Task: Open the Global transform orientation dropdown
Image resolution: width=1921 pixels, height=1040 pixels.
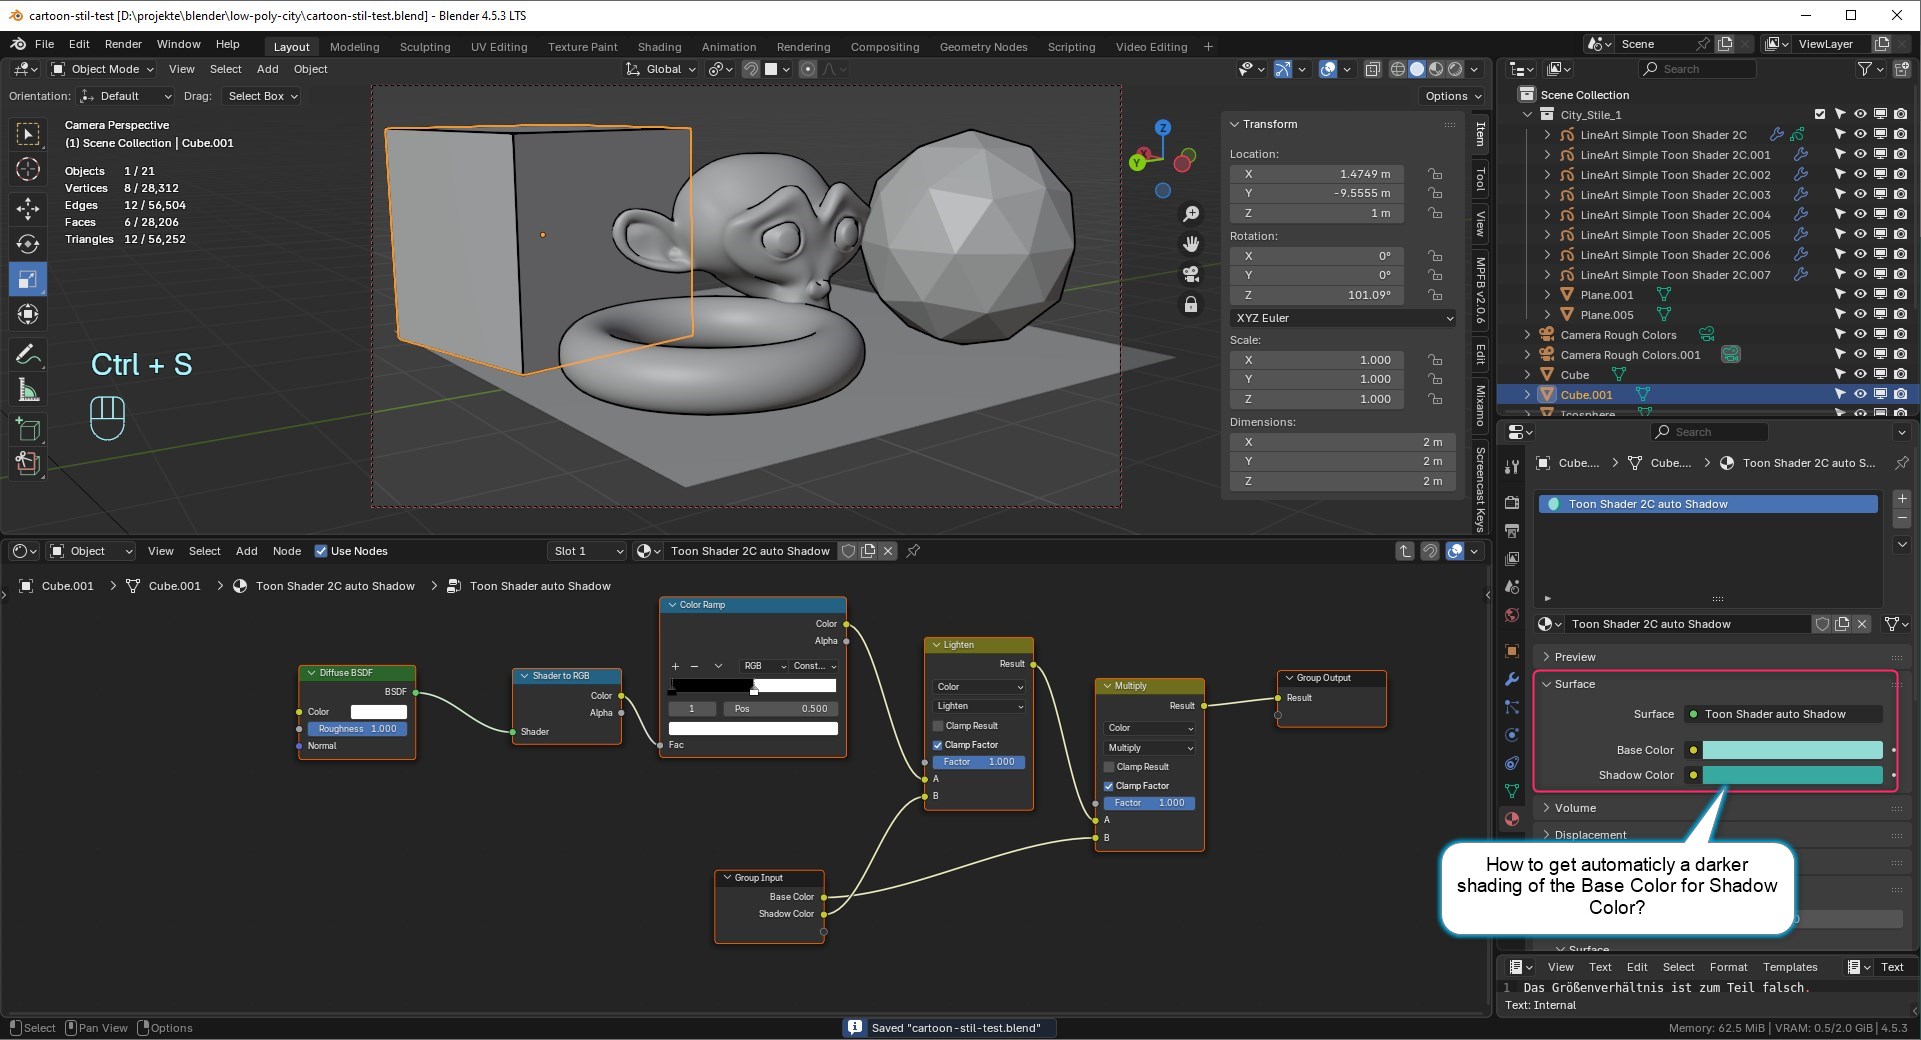Action: 660,69
